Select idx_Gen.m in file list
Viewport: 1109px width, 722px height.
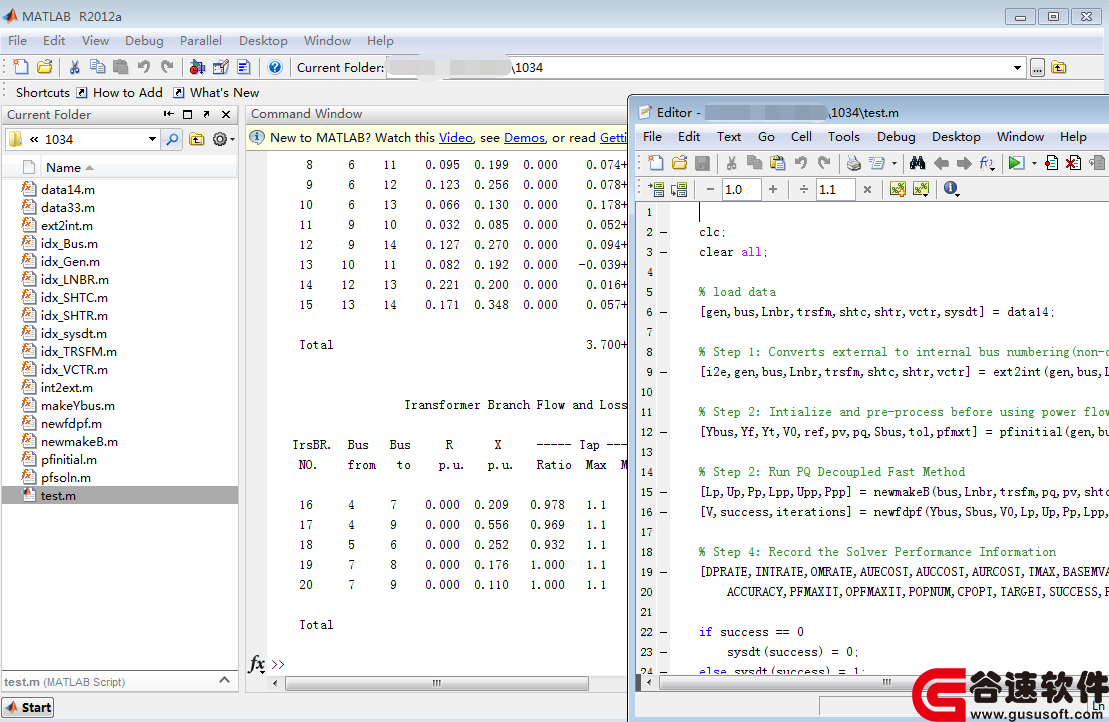tap(70, 262)
